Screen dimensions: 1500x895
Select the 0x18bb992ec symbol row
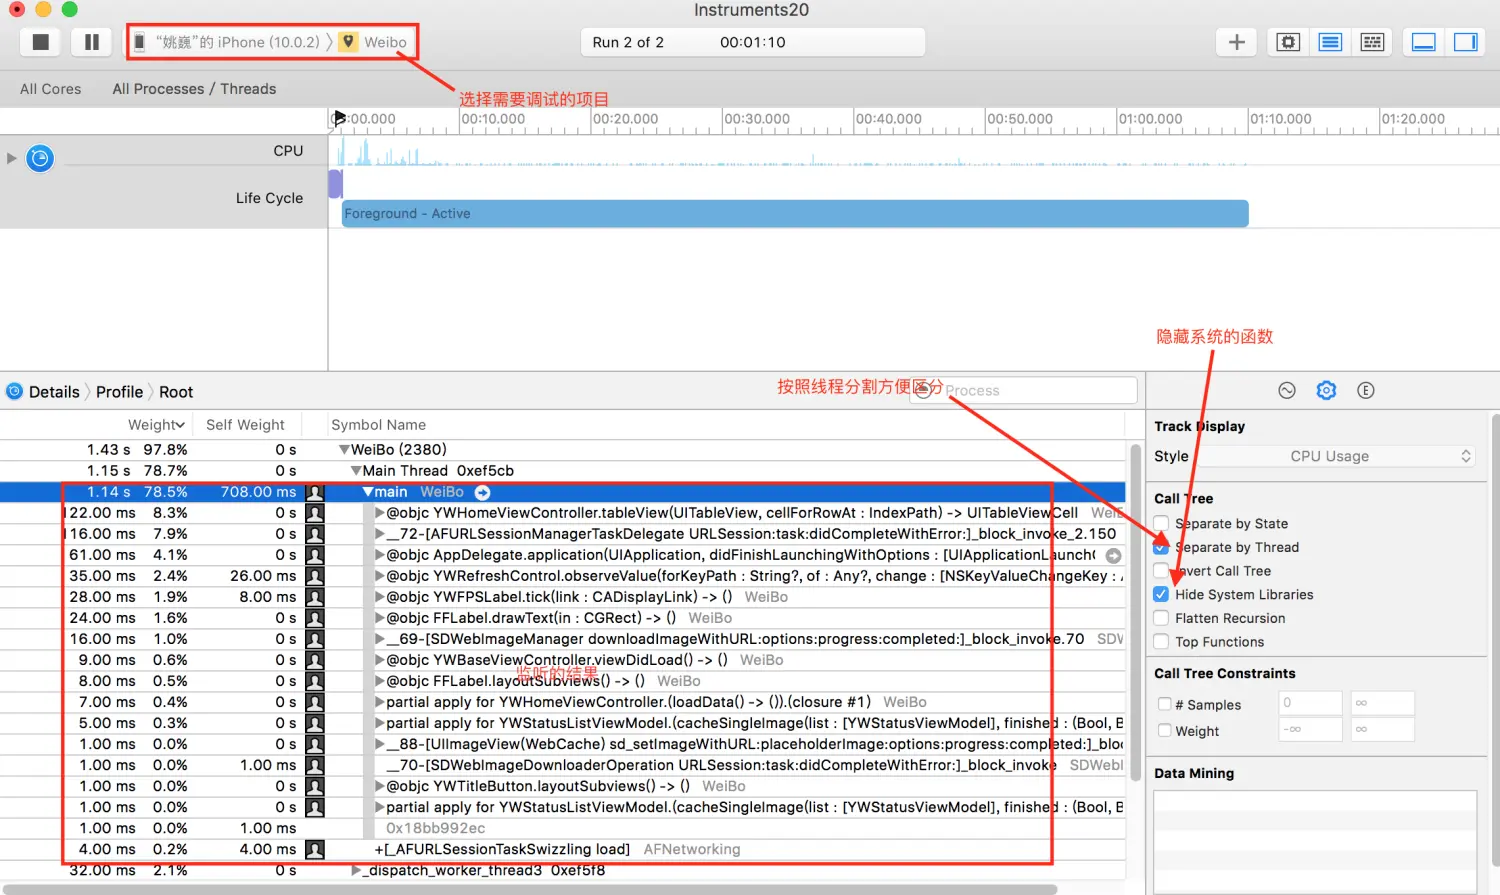[562, 828]
